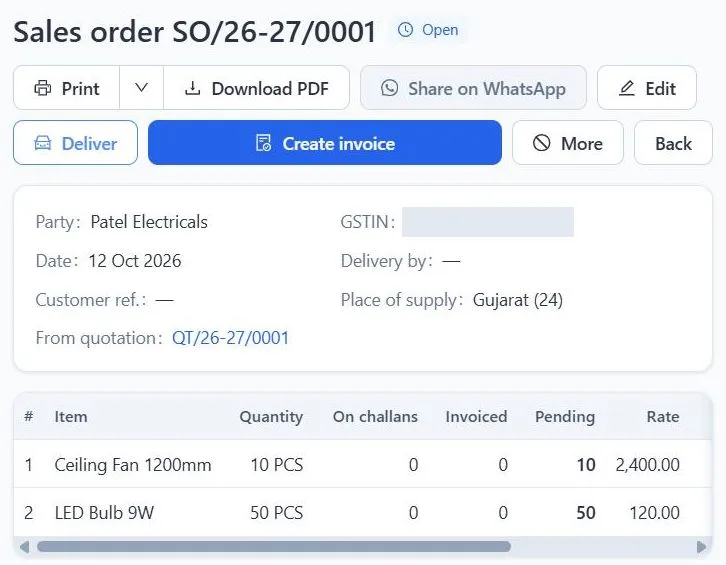Viewport: 726px width, 565px height.
Task: Select the Ceiling Fan 1200mm item
Action: 133,465
